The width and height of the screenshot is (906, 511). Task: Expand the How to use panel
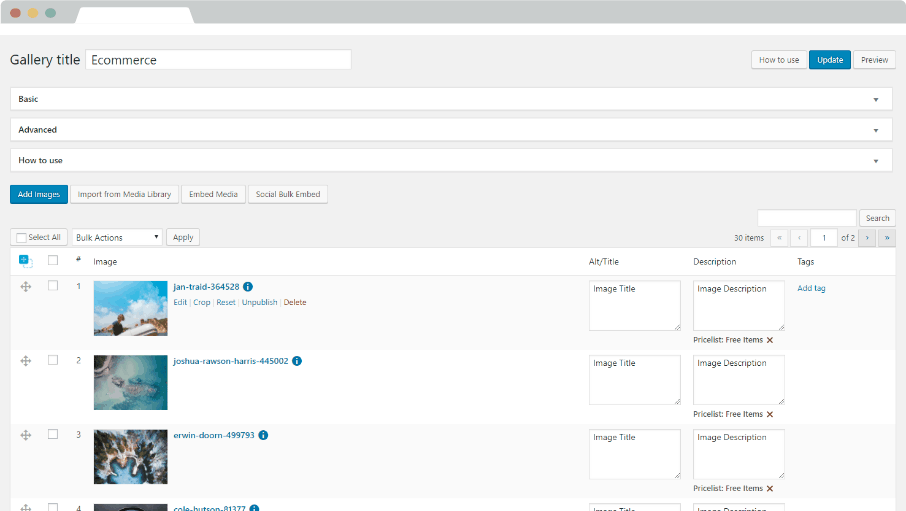coord(451,161)
